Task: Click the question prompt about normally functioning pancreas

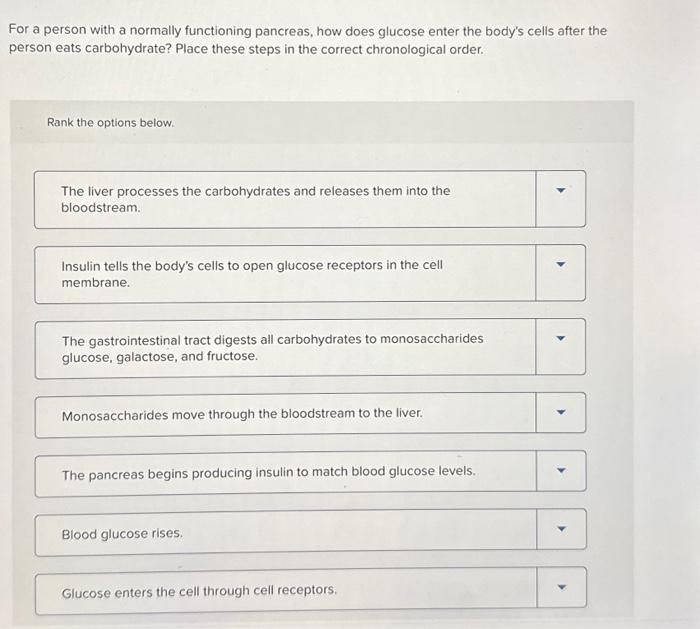Action: point(308,40)
